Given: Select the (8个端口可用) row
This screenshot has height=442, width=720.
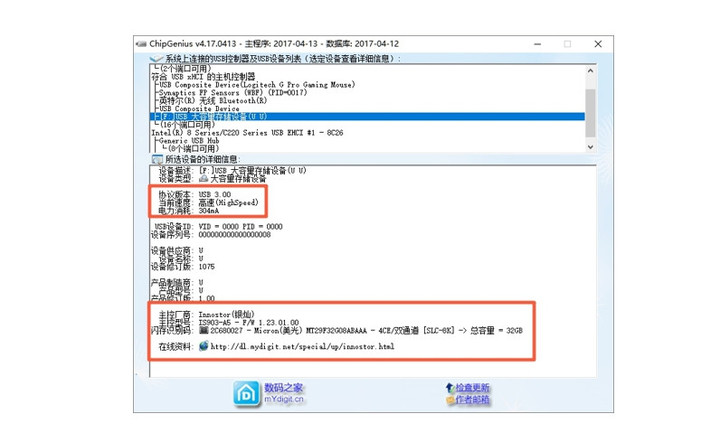Looking at the screenshot, I should (193, 149).
